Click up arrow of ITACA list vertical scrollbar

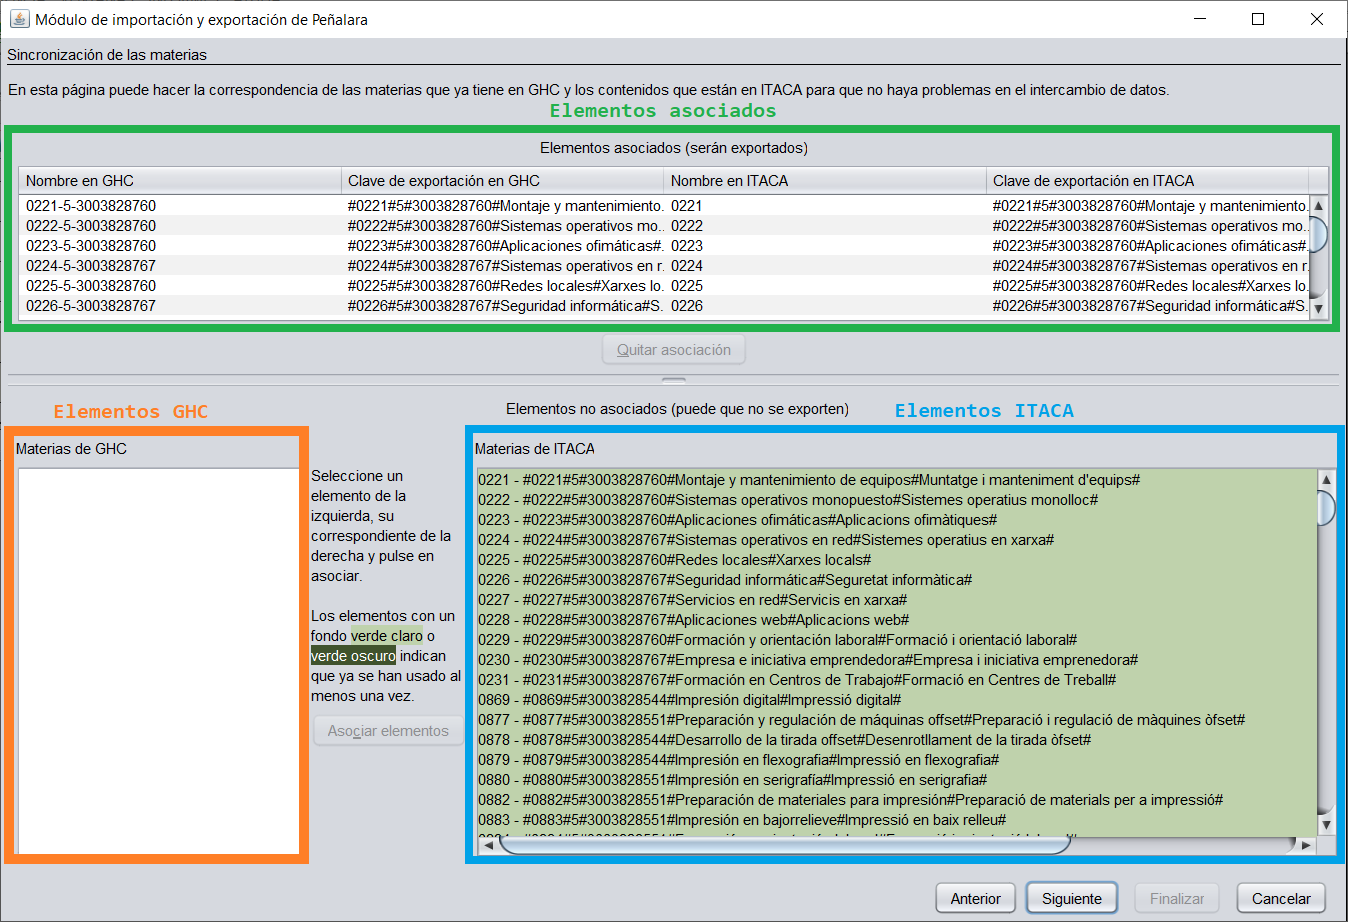(x=1327, y=480)
